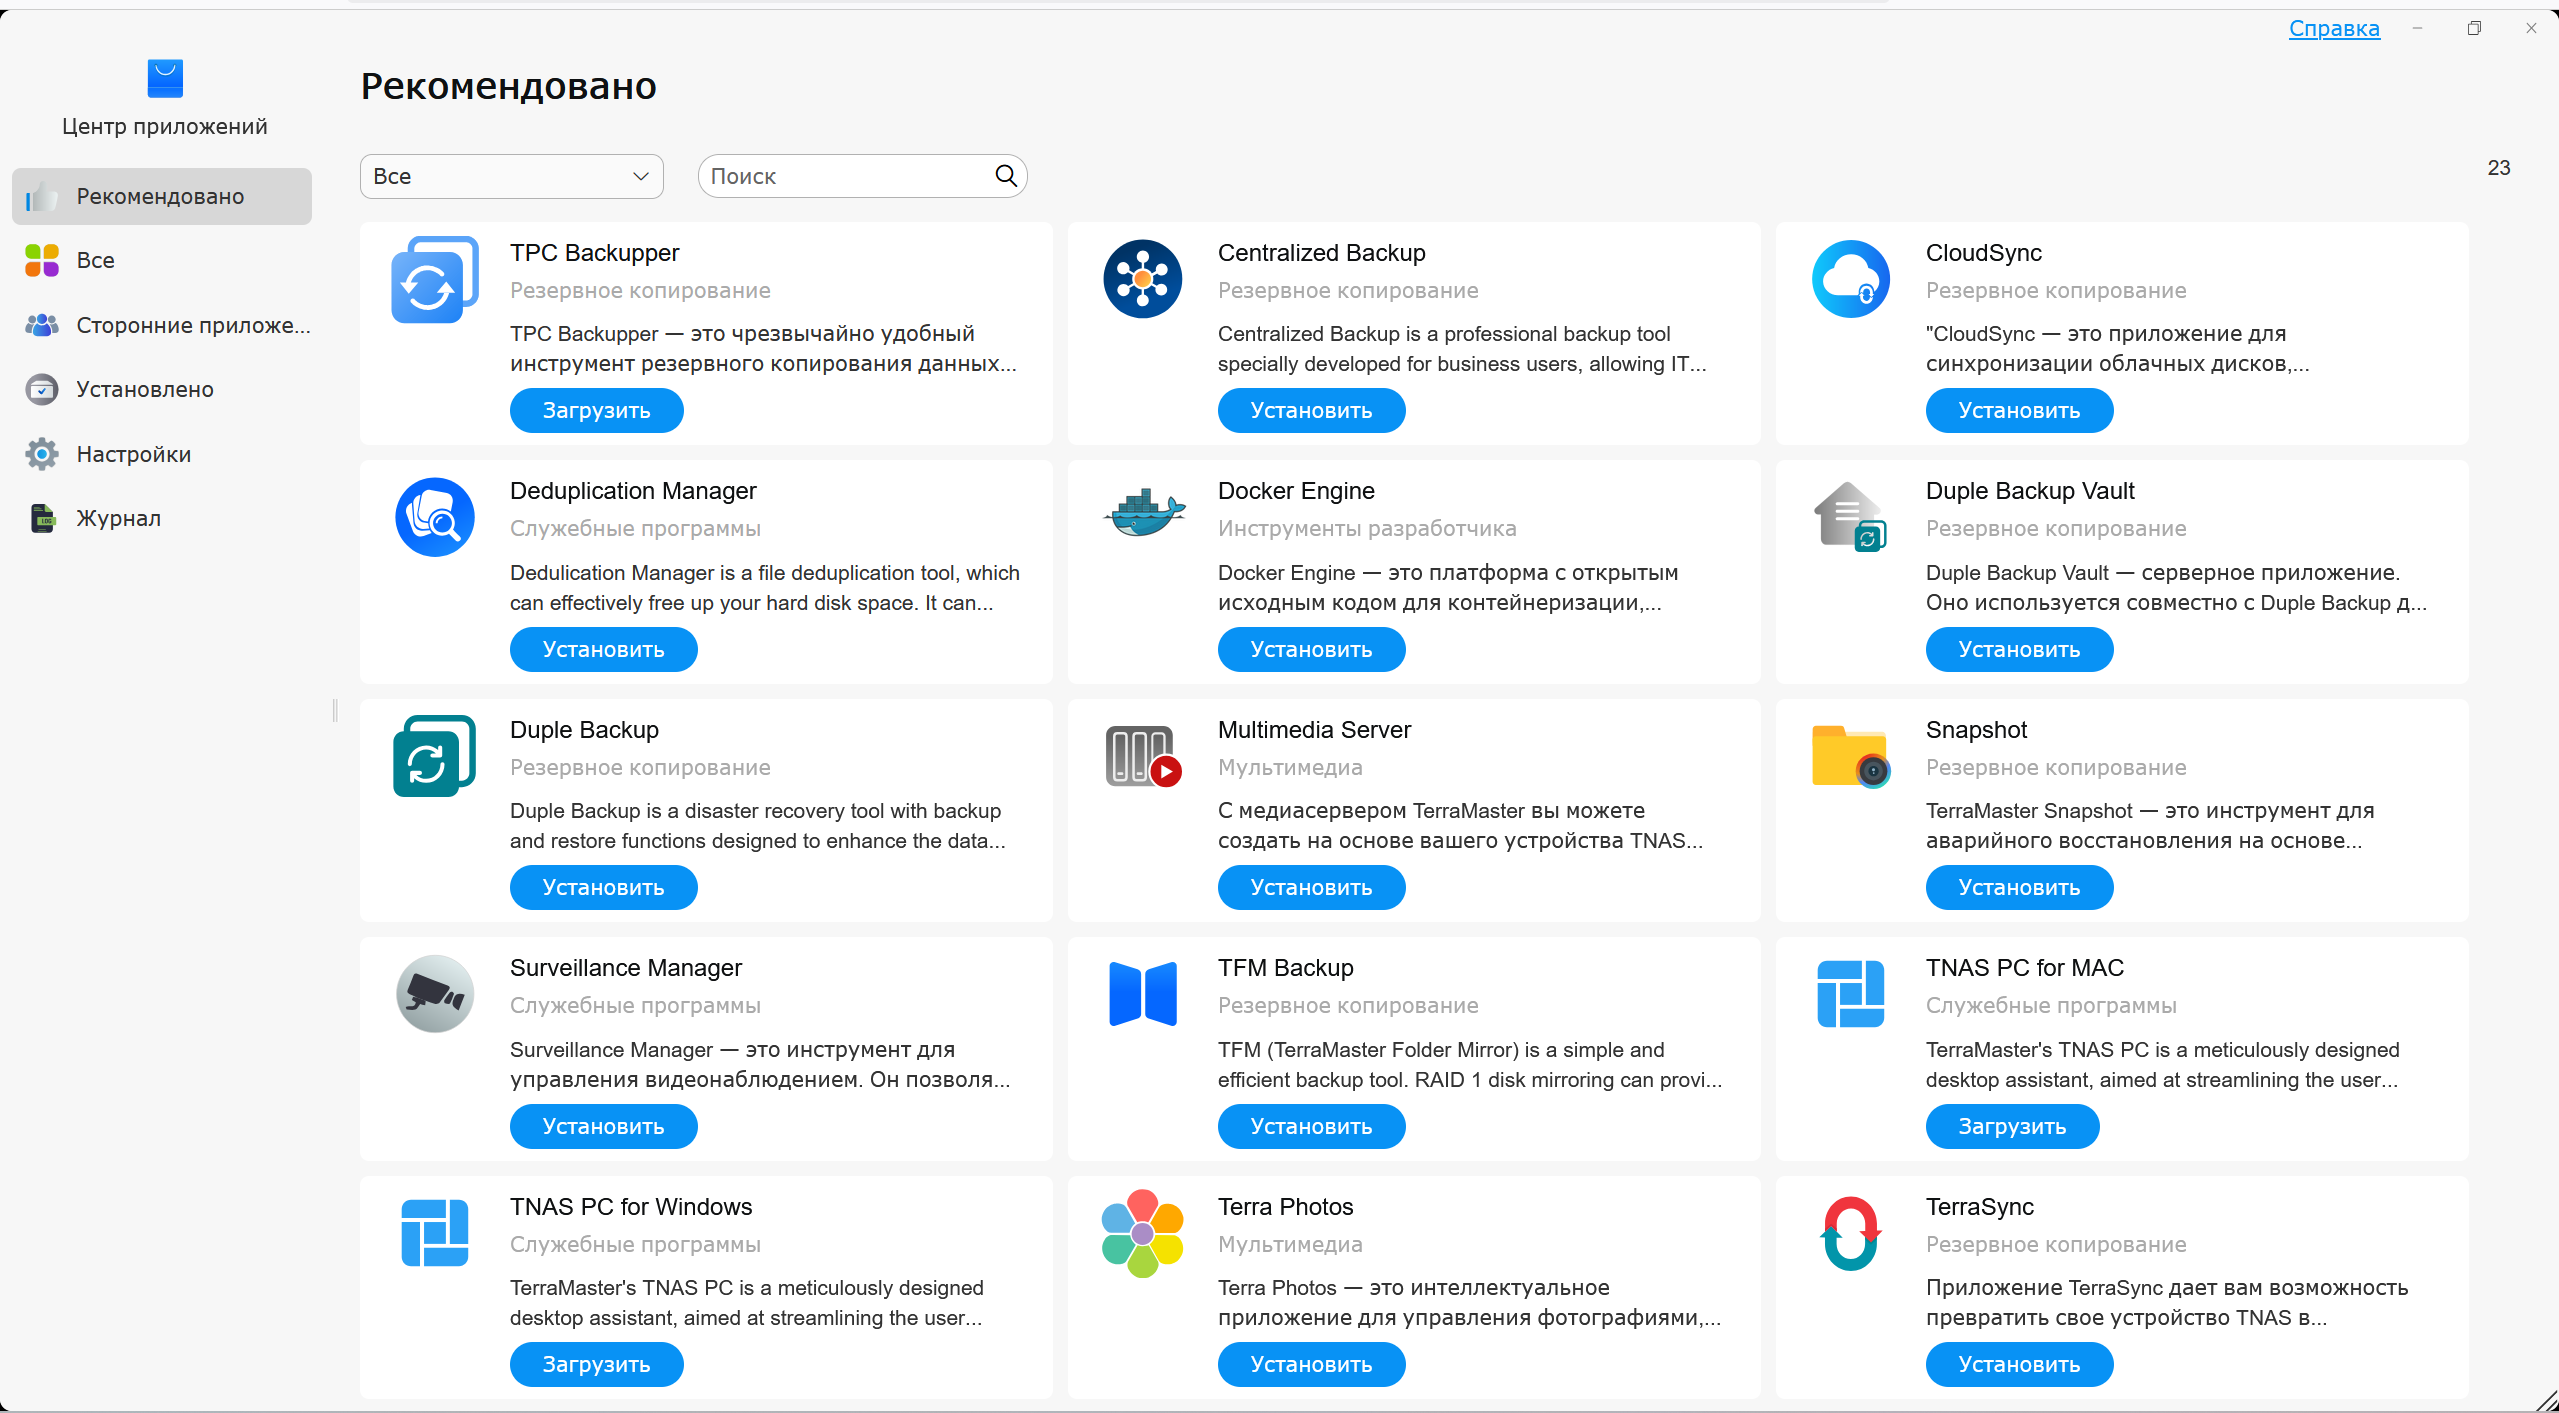Click the CloudSync cloud icon
Image resolution: width=2559 pixels, height=1413 pixels.
[1850, 279]
